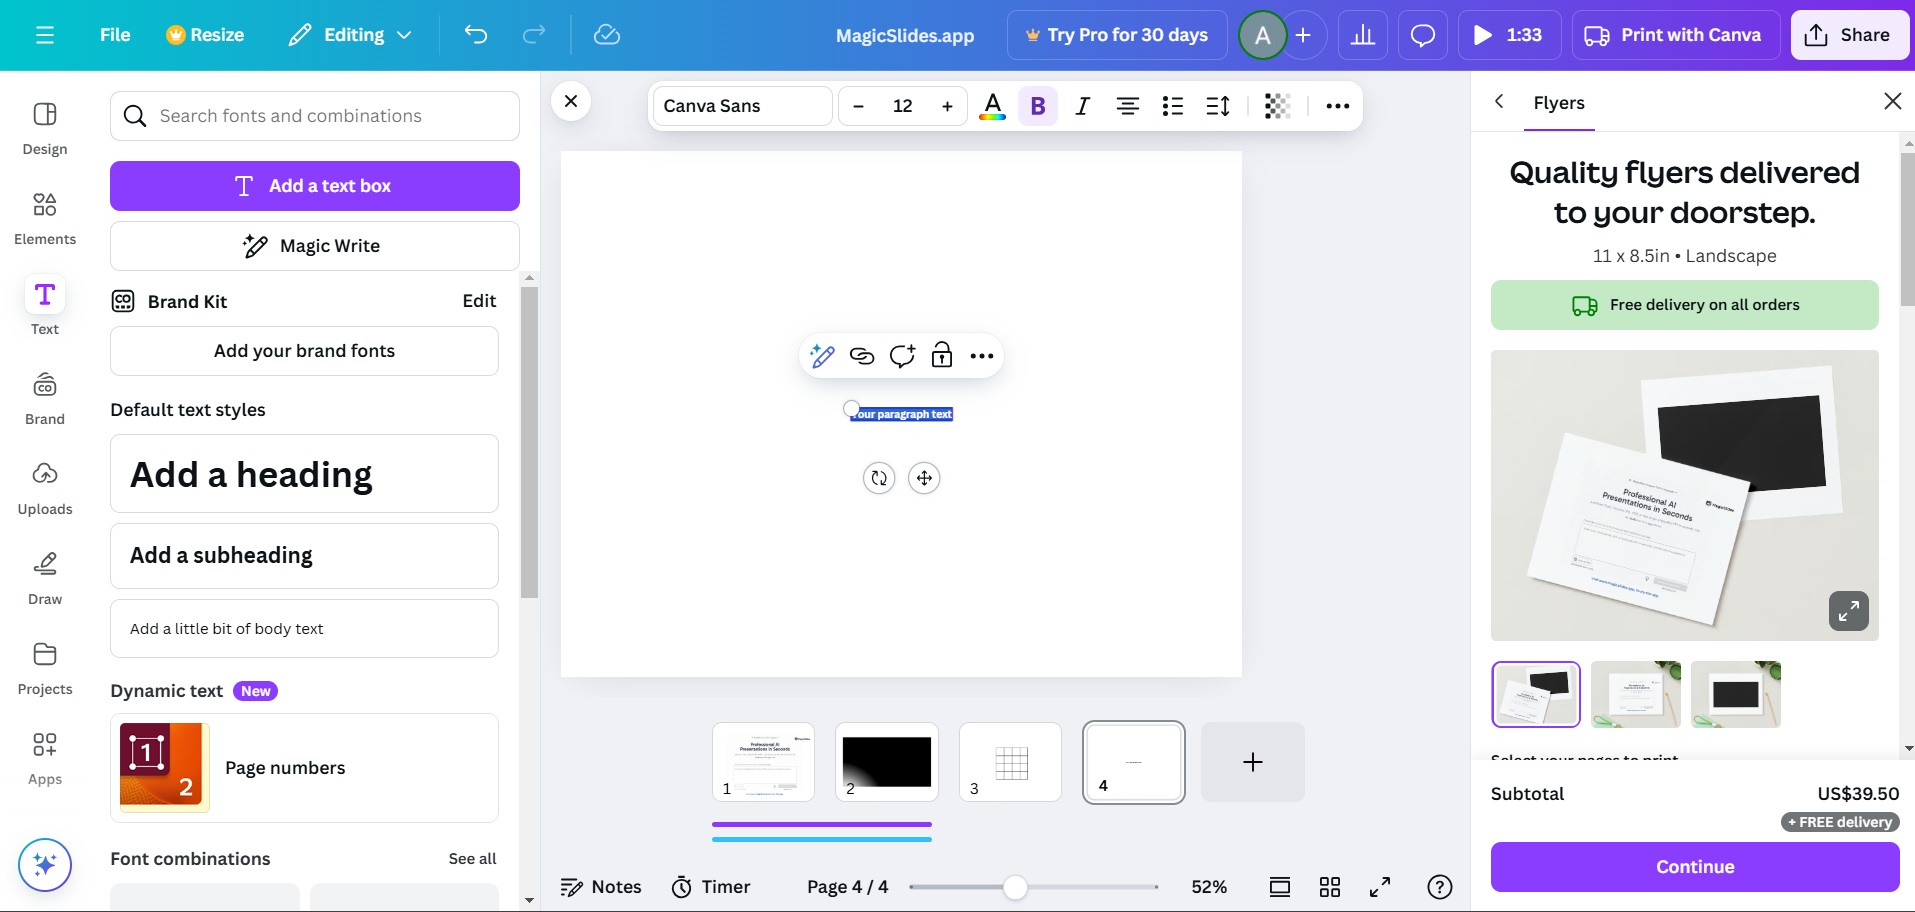The height and width of the screenshot is (912, 1915).
Task: Click the lock icon above text
Action: click(x=942, y=356)
